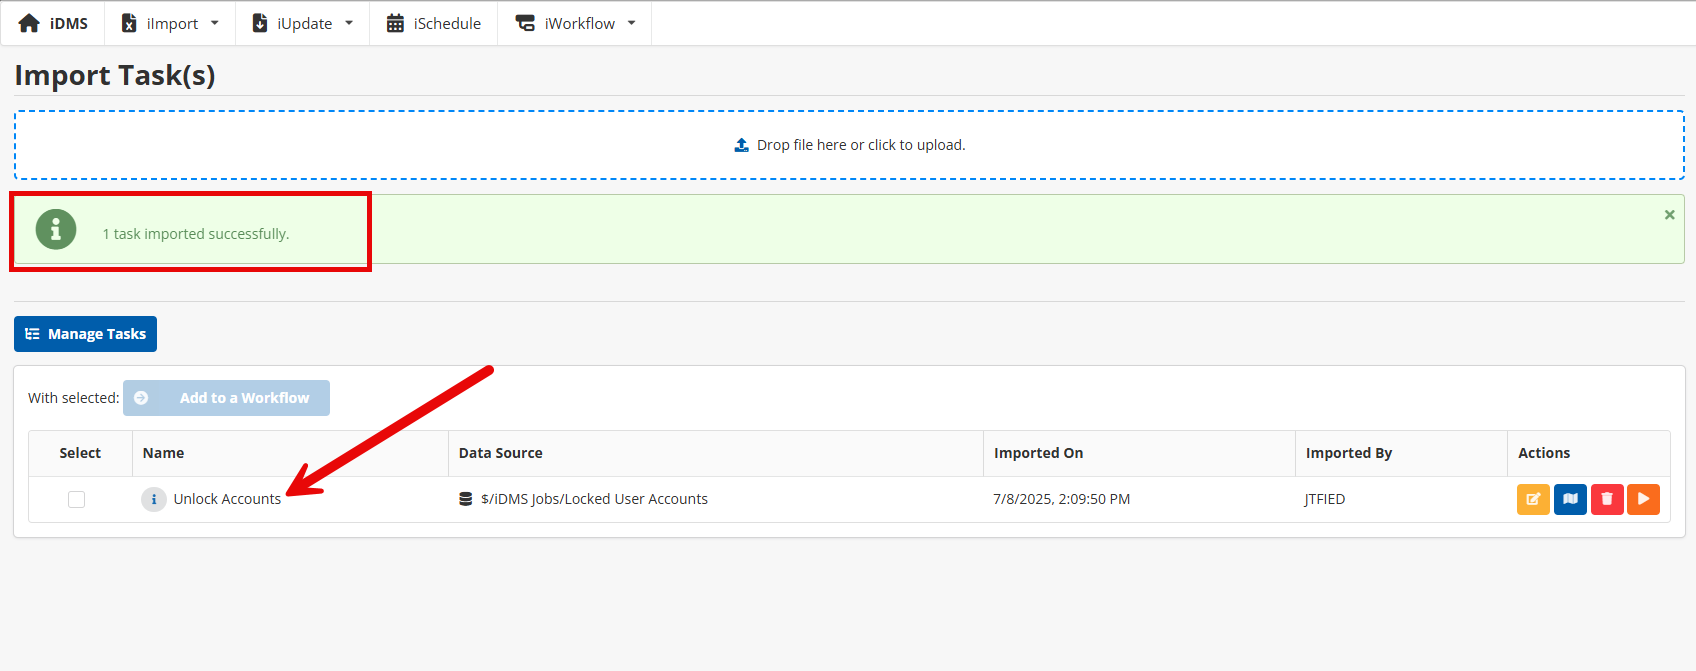Go to iDMS home via house icon

pos(29,23)
